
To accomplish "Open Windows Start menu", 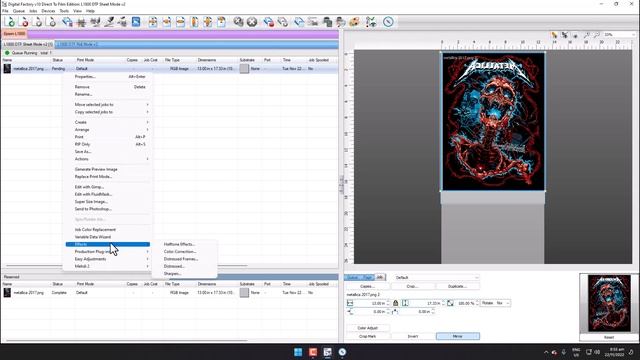I will point(298,352).
